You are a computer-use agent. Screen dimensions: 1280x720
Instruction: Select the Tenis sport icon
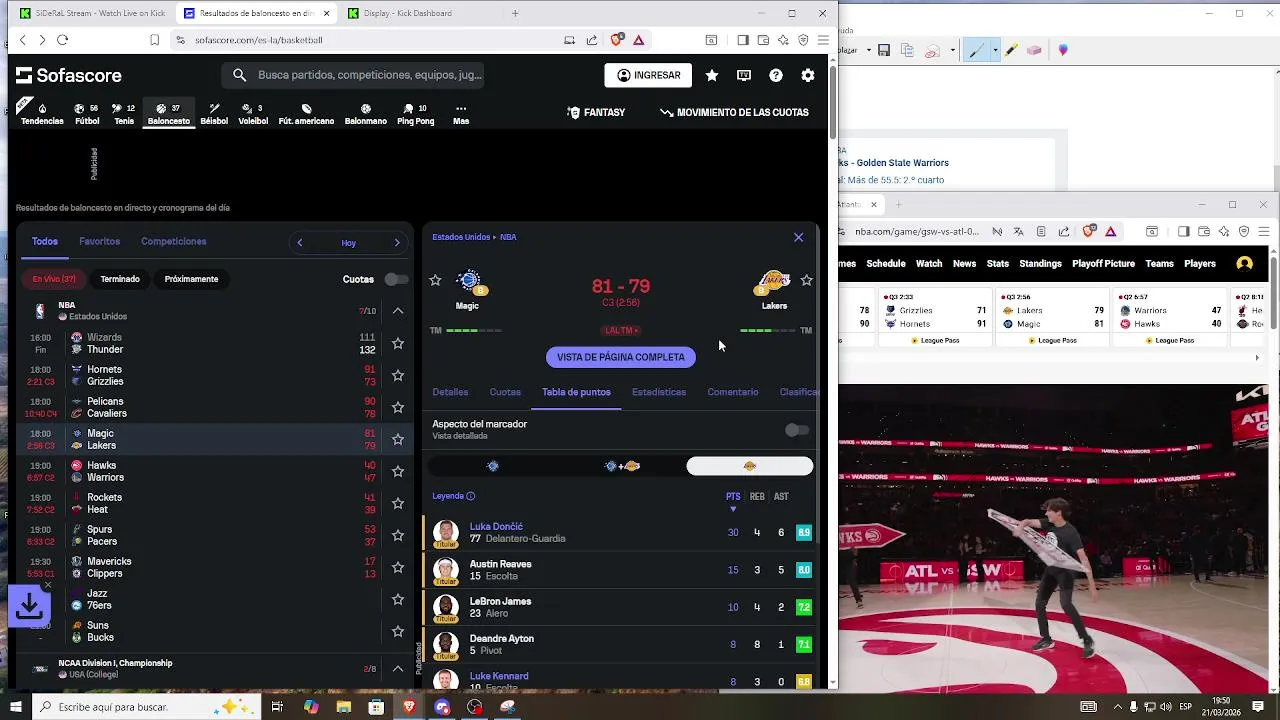pos(124,113)
